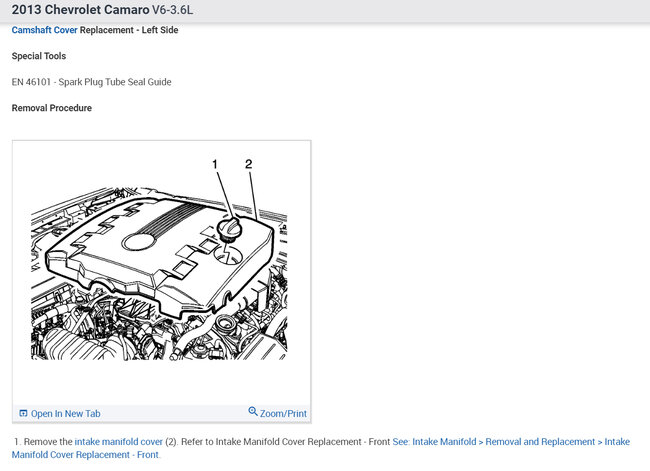Click the Open In New Tab link
The height and width of the screenshot is (471, 650).
click(65, 414)
